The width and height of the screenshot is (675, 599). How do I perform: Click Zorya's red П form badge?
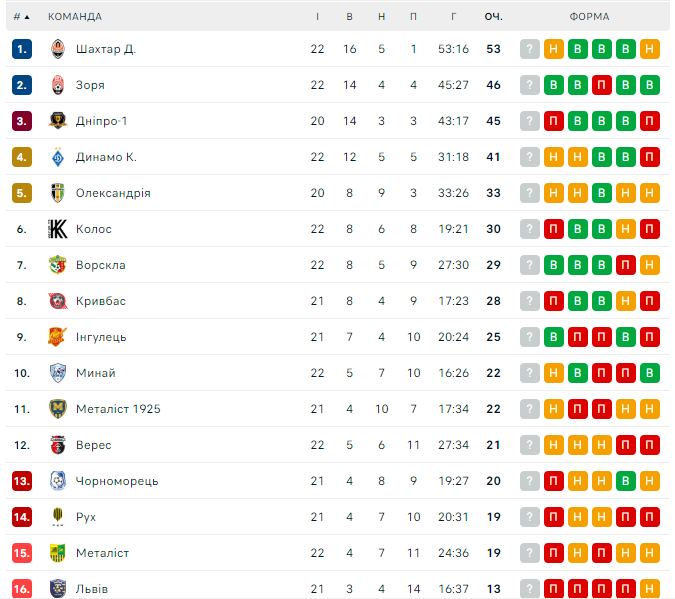[602, 85]
